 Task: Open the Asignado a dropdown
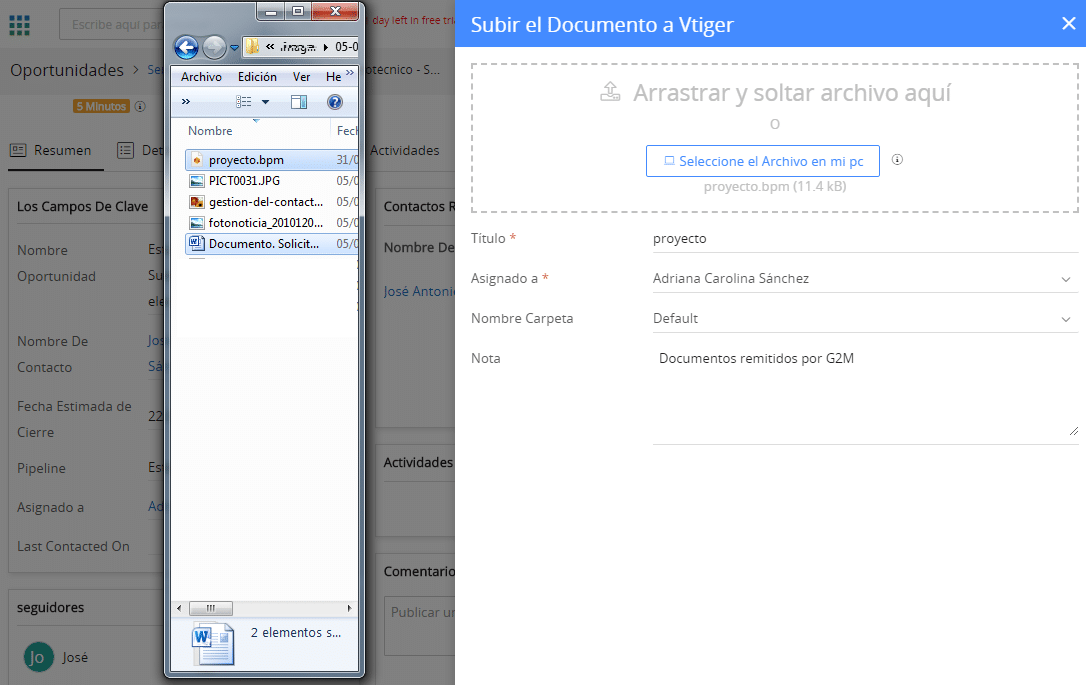coord(865,278)
